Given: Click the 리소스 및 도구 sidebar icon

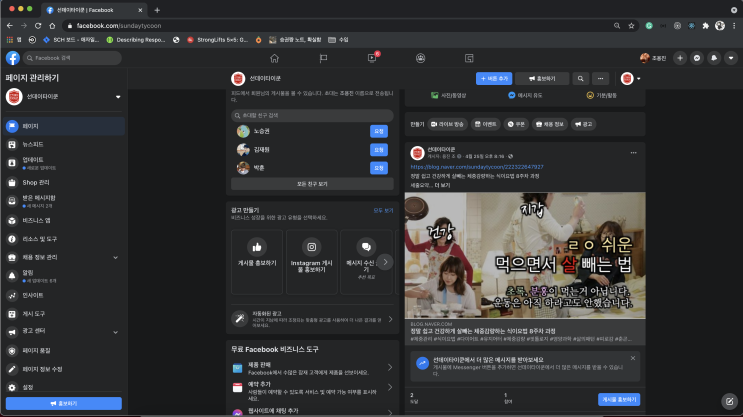Looking at the screenshot, I should point(12,239).
